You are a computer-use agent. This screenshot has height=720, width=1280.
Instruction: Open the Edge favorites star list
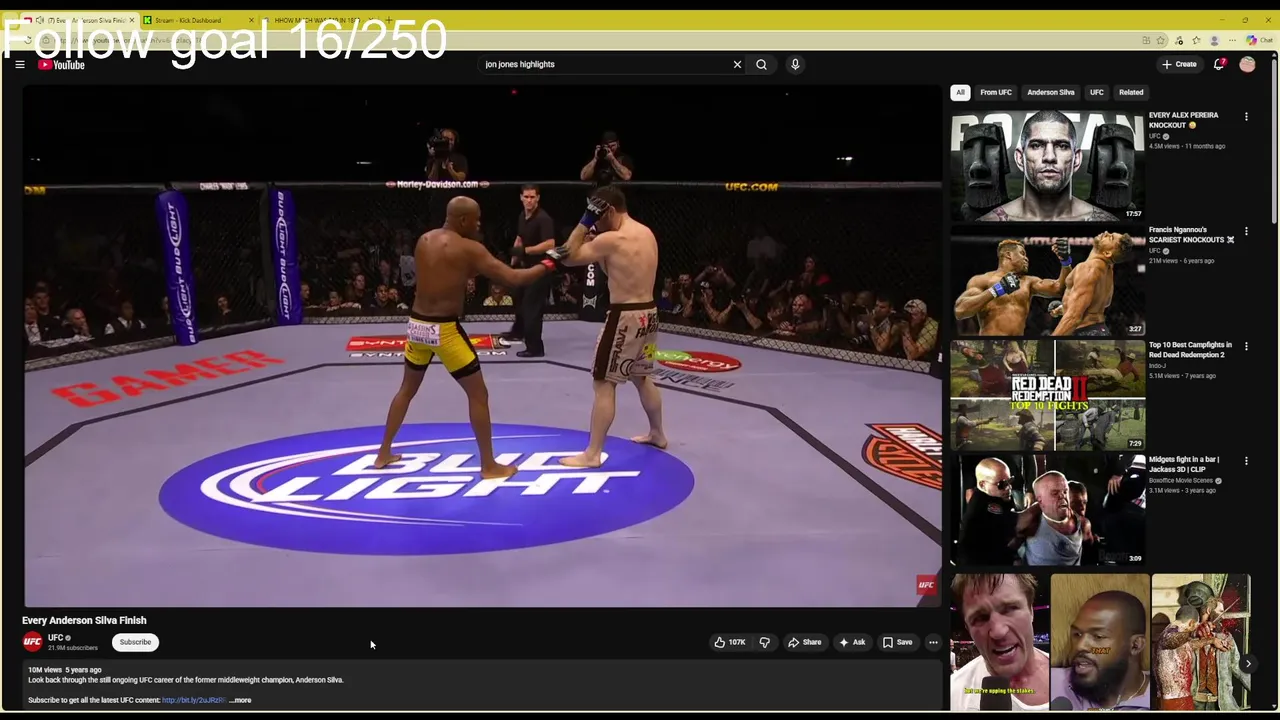pyautogui.click(x=1196, y=40)
